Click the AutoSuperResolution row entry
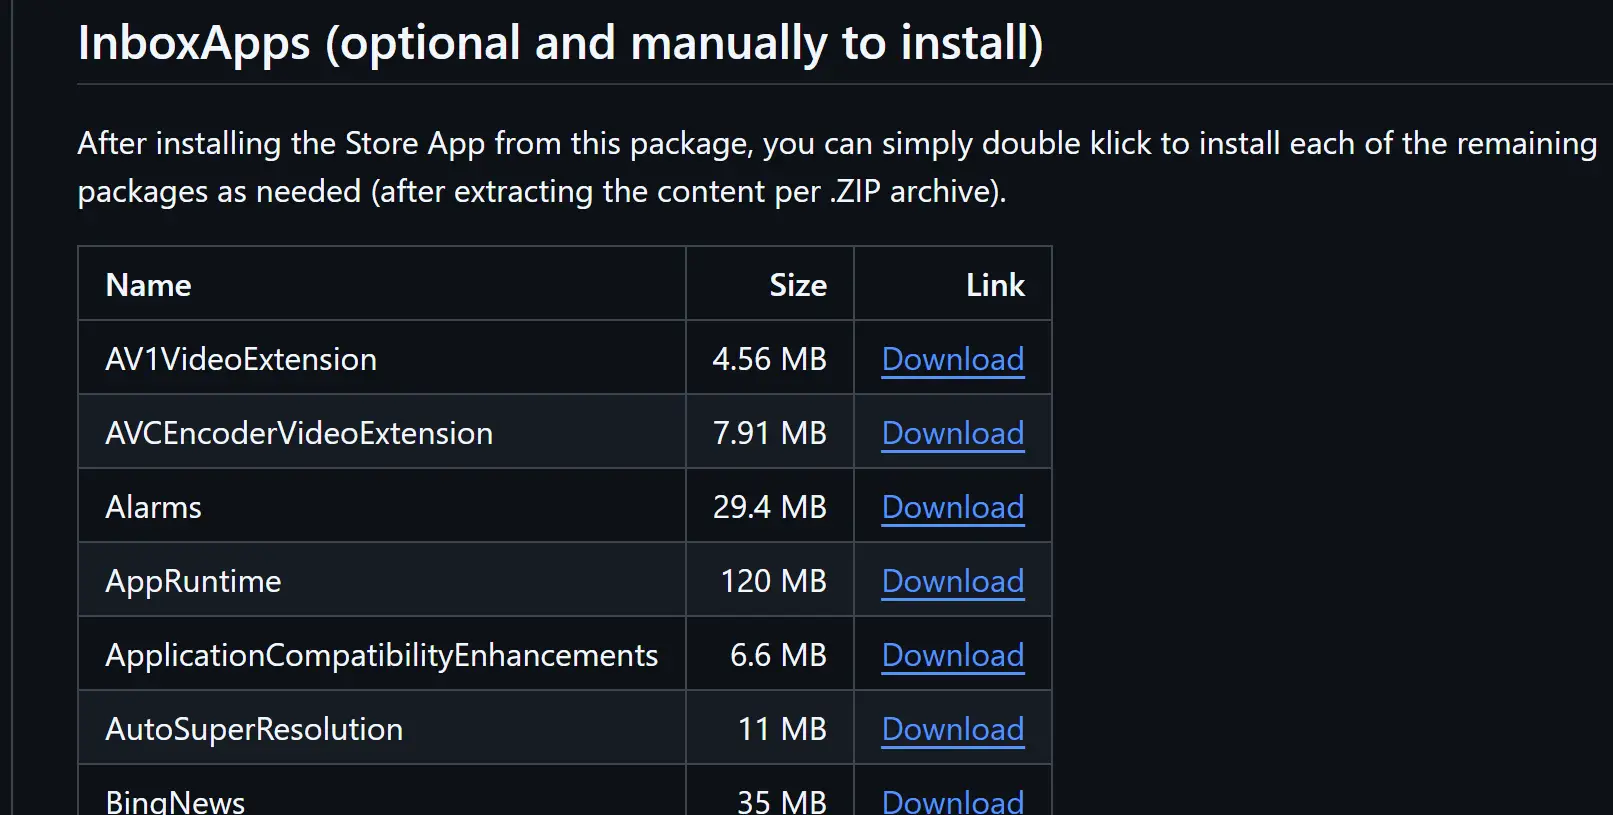 (256, 729)
